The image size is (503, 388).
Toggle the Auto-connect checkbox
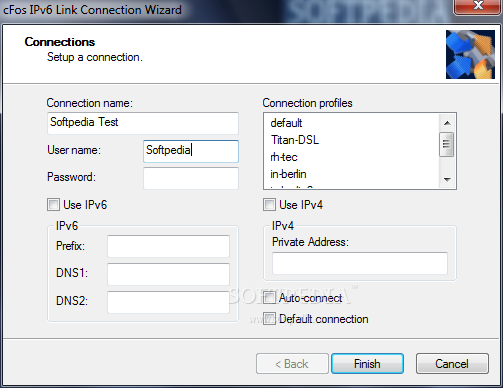coord(269,298)
